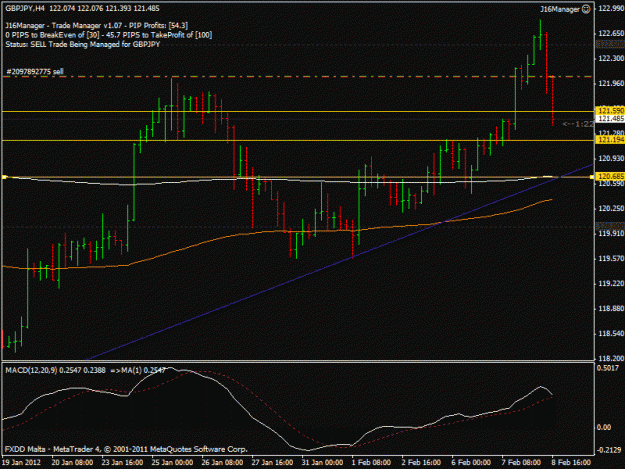Click the 118.200 price scale value
This screenshot has height=469, width=625.
tap(611, 359)
